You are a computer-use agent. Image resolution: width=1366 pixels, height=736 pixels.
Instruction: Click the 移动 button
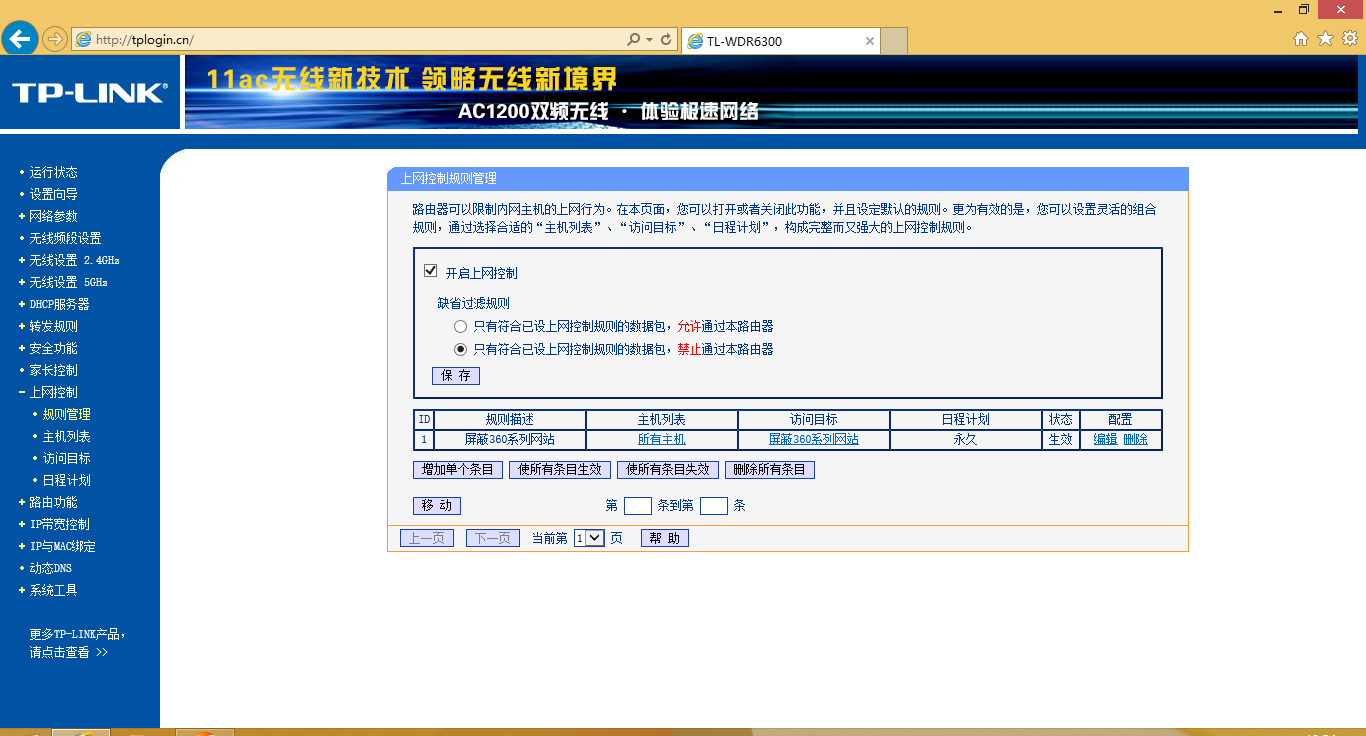click(437, 506)
